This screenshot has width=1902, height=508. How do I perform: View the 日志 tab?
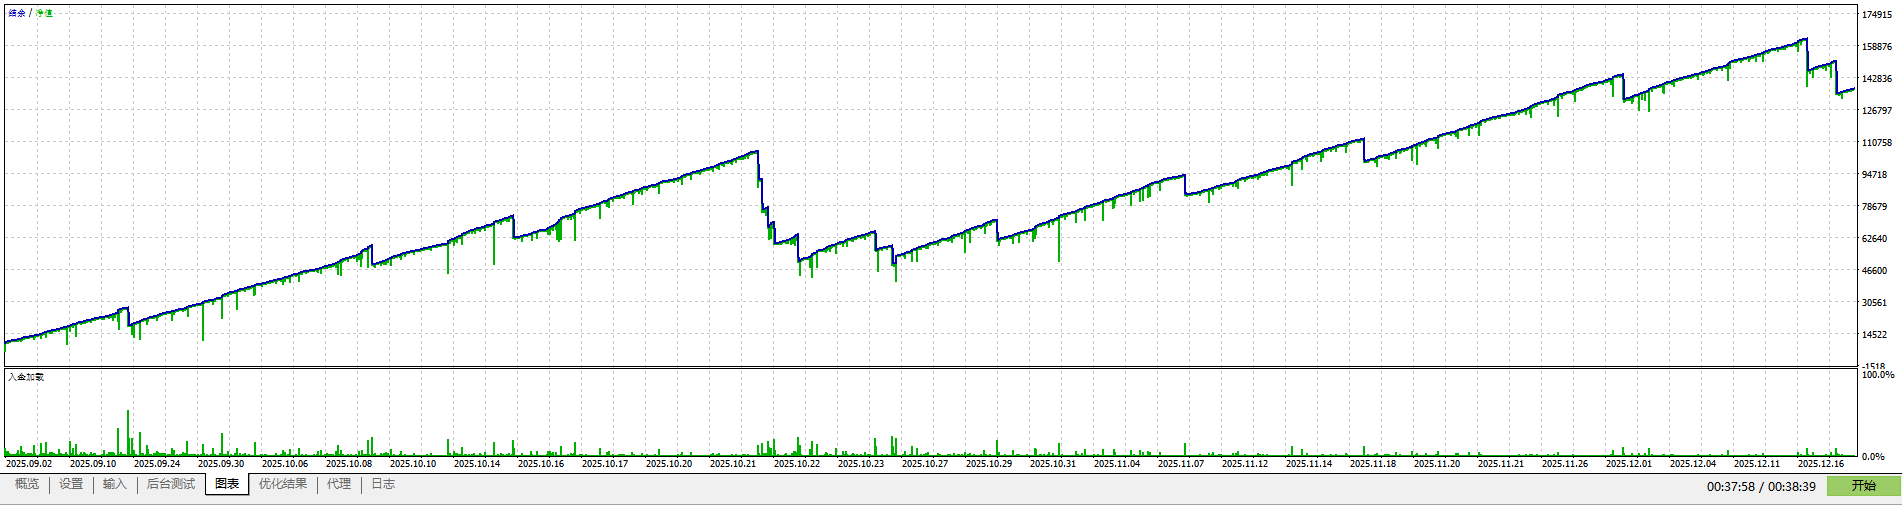(x=383, y=484)
